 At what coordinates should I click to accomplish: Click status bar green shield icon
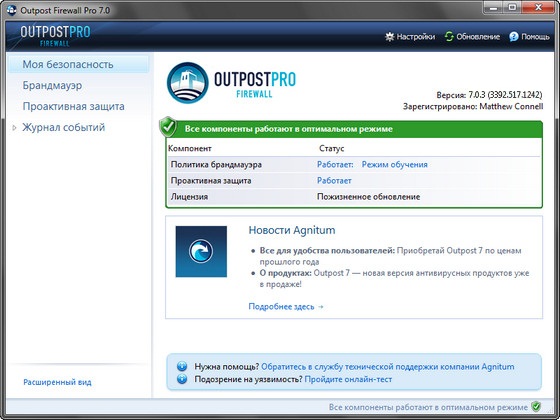(x=536, y=406)
